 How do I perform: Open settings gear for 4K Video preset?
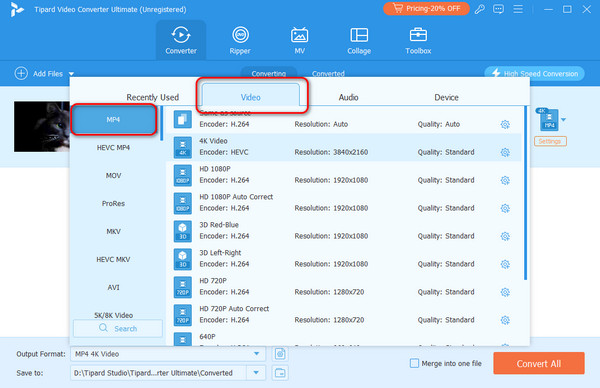pos(505,152)
